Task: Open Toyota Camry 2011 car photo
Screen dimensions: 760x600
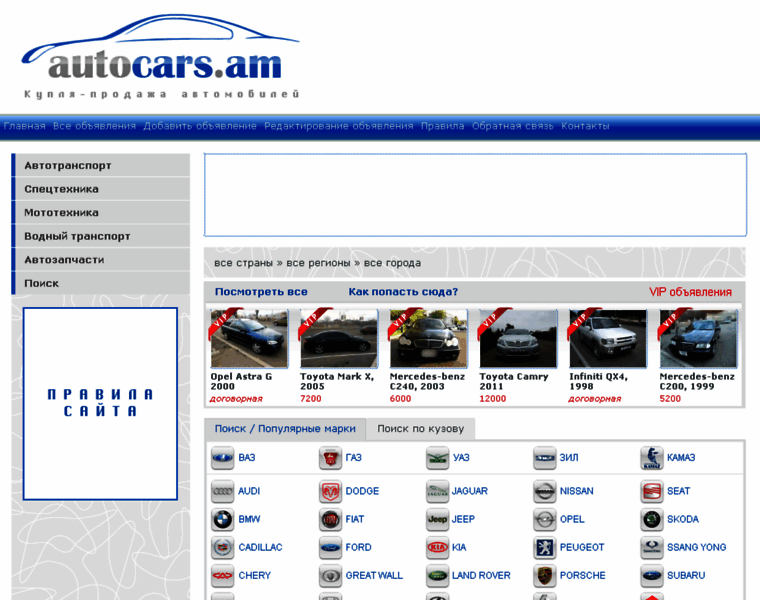Action: pyautogui.click(x=518, y=339)
